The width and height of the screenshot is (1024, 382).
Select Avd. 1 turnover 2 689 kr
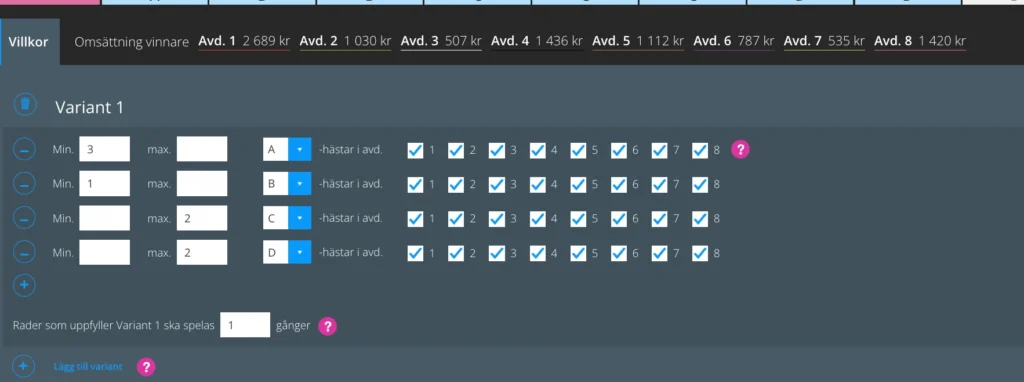[x=244, y=42]
